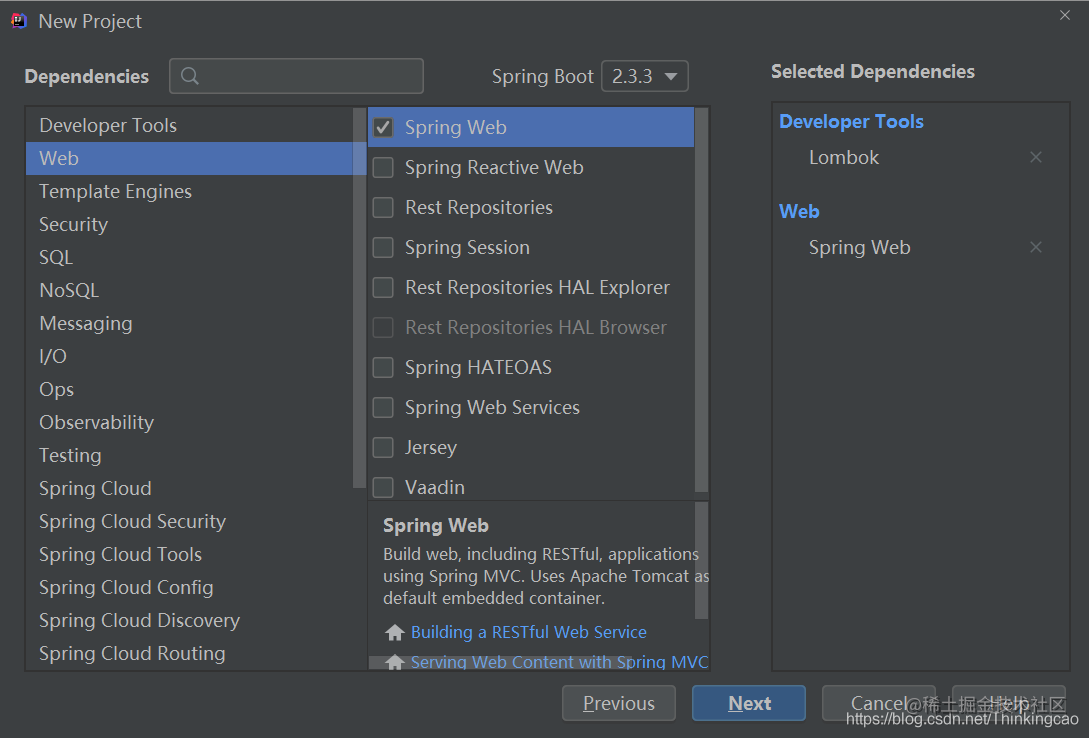Open the Spring Boot version dropdown

[645, 76]
